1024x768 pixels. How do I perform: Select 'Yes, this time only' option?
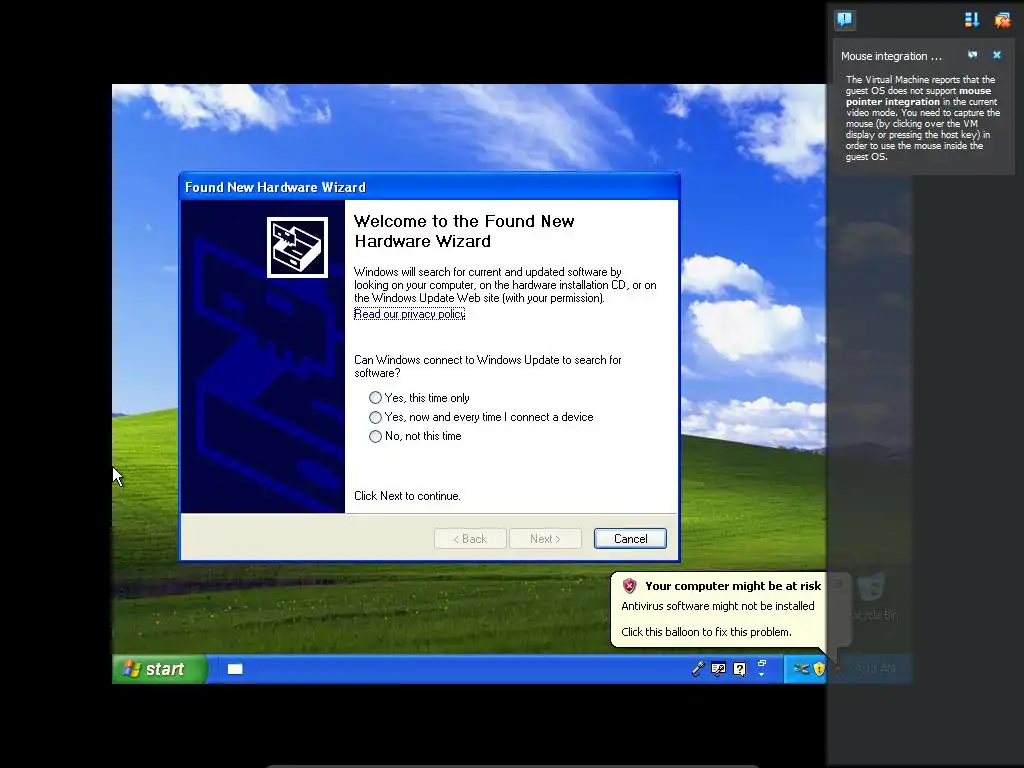[419, 398]
